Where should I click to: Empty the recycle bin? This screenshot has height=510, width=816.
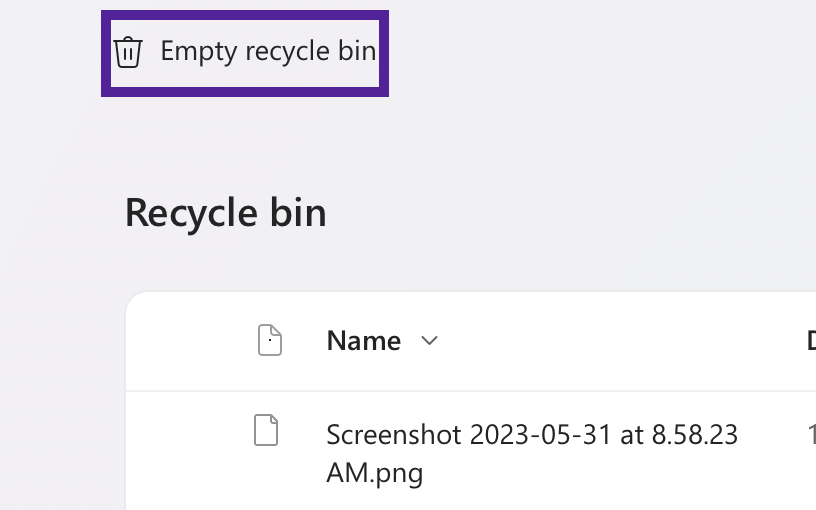(x=245, y=53)
